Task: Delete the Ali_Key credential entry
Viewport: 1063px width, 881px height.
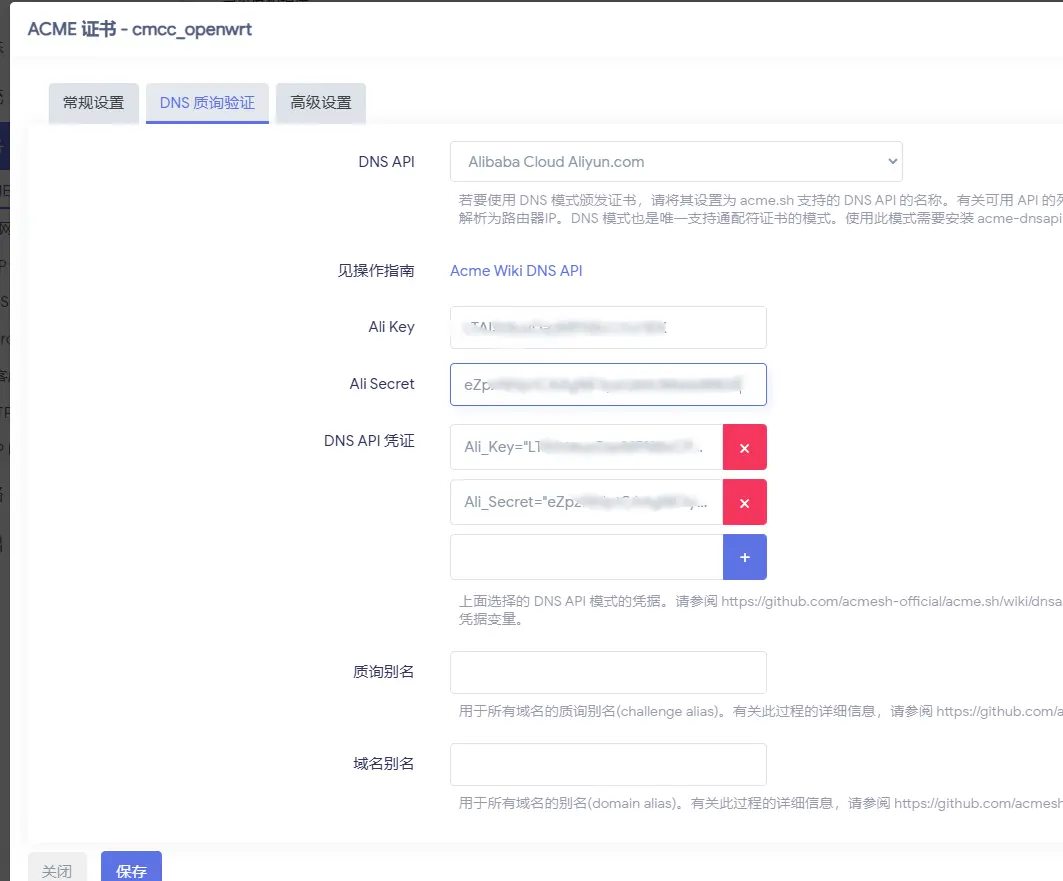Action: pos(744,447)
